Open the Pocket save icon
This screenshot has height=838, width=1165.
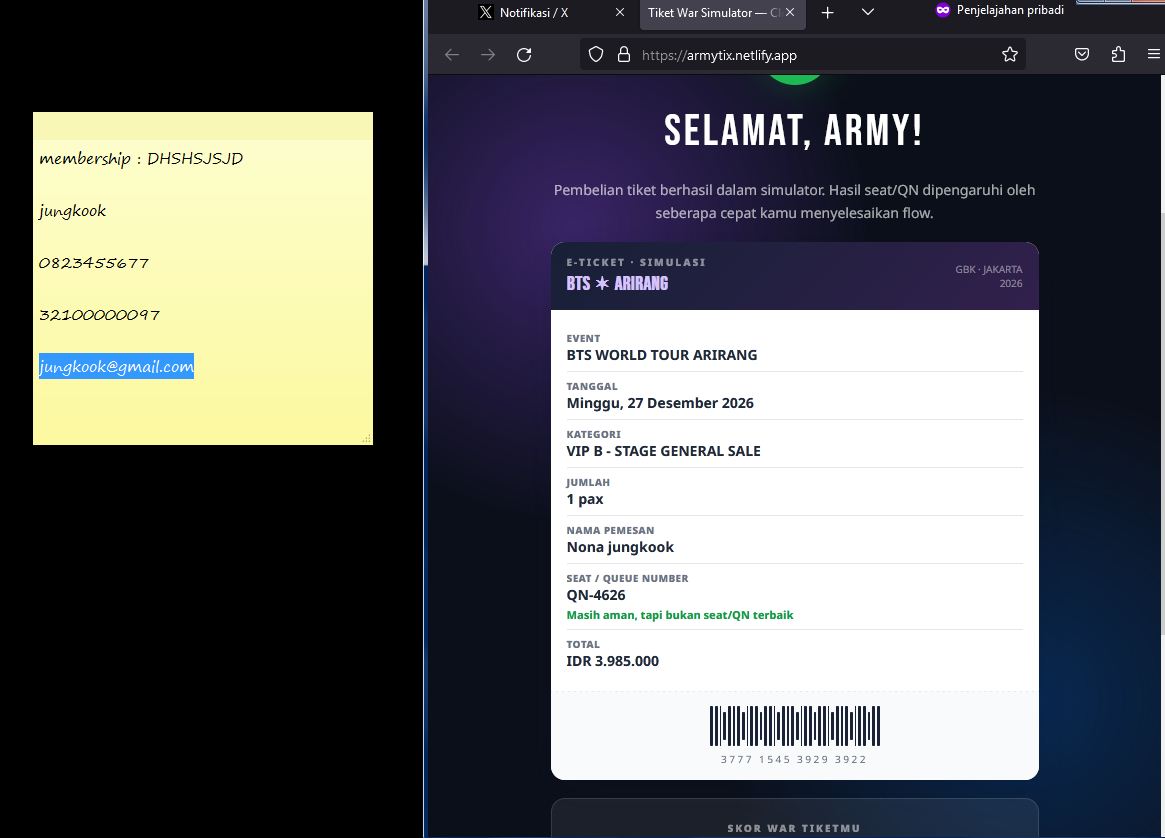tap(1082, 54)
